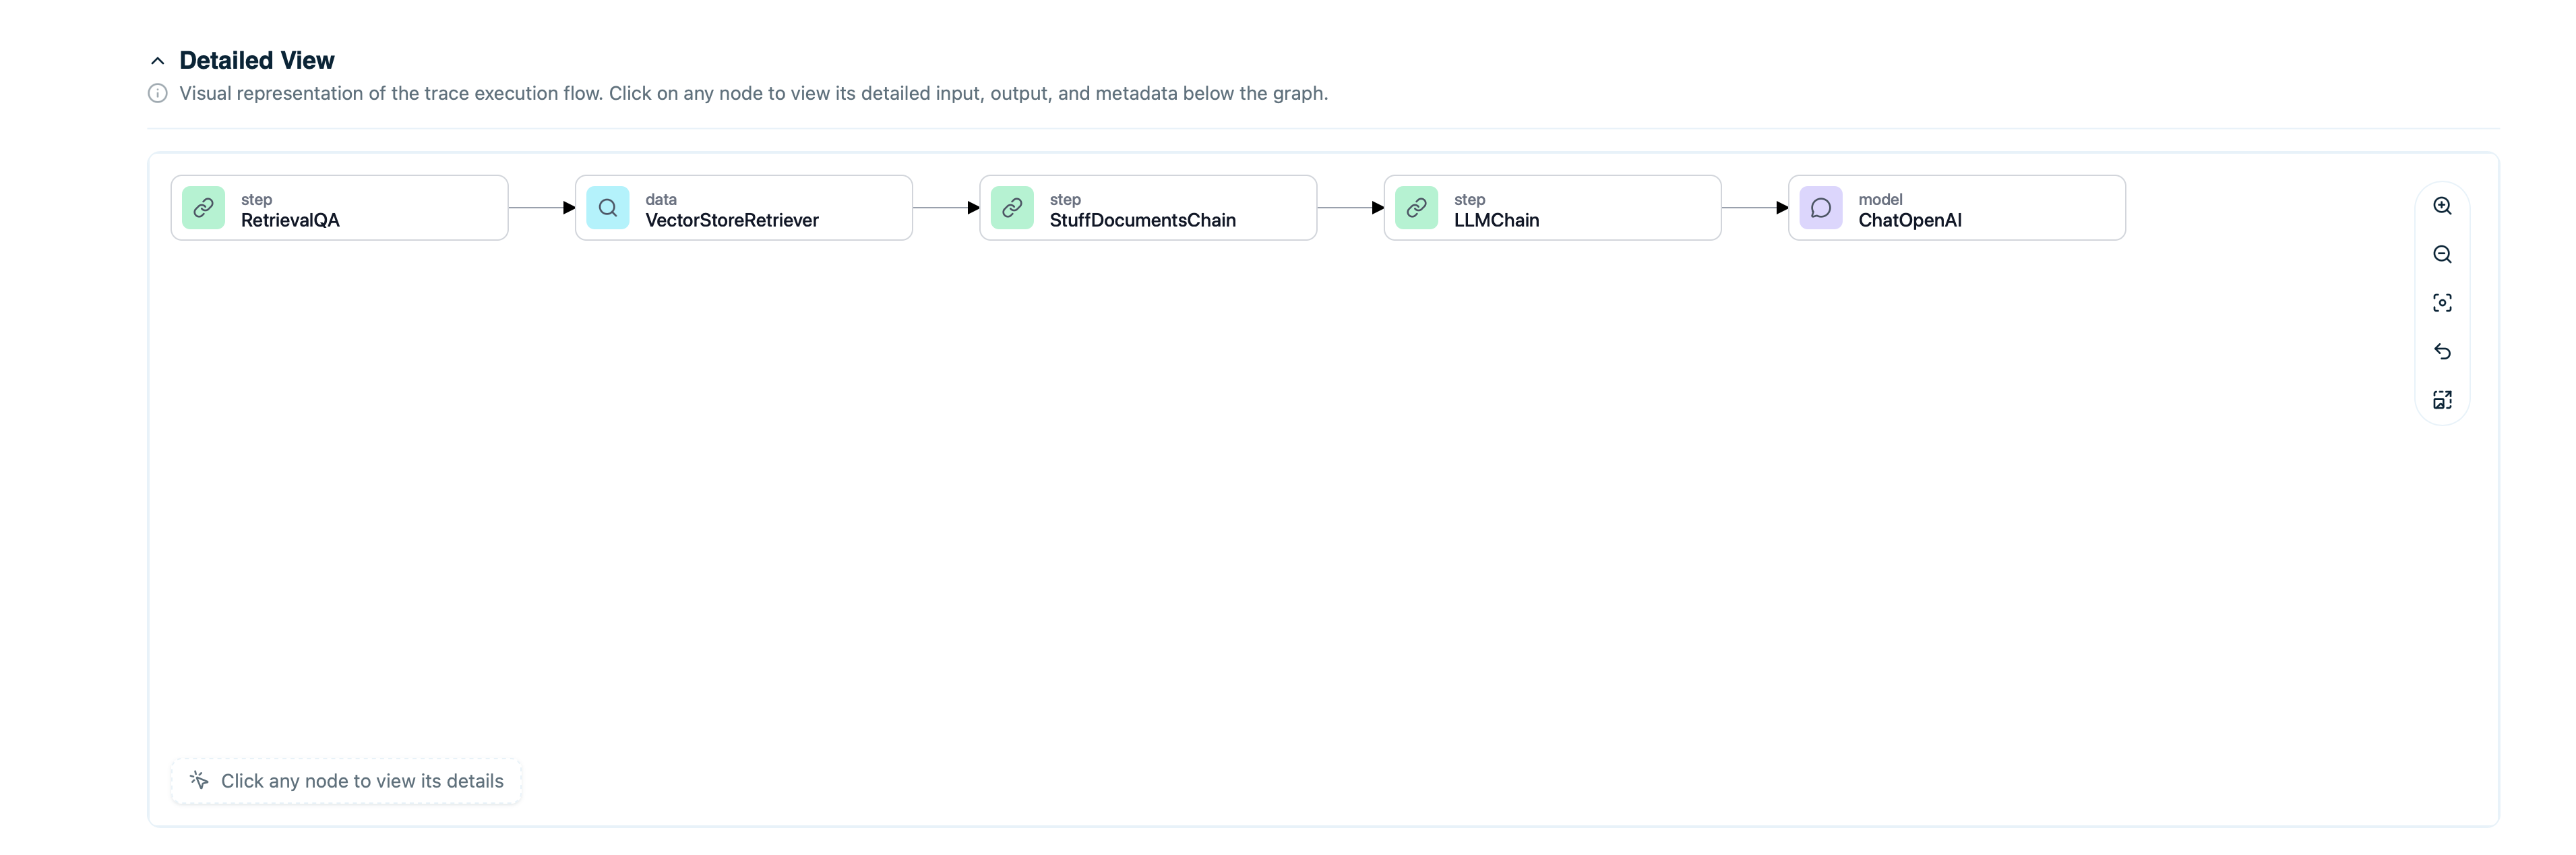Collapse the Detailed View section

click(x=157, y=60)
